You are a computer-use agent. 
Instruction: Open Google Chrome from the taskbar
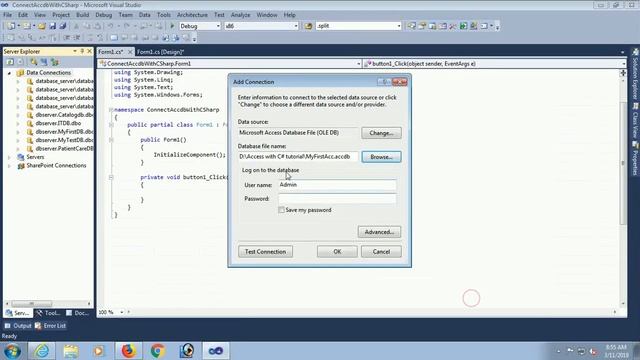(158, 351)
